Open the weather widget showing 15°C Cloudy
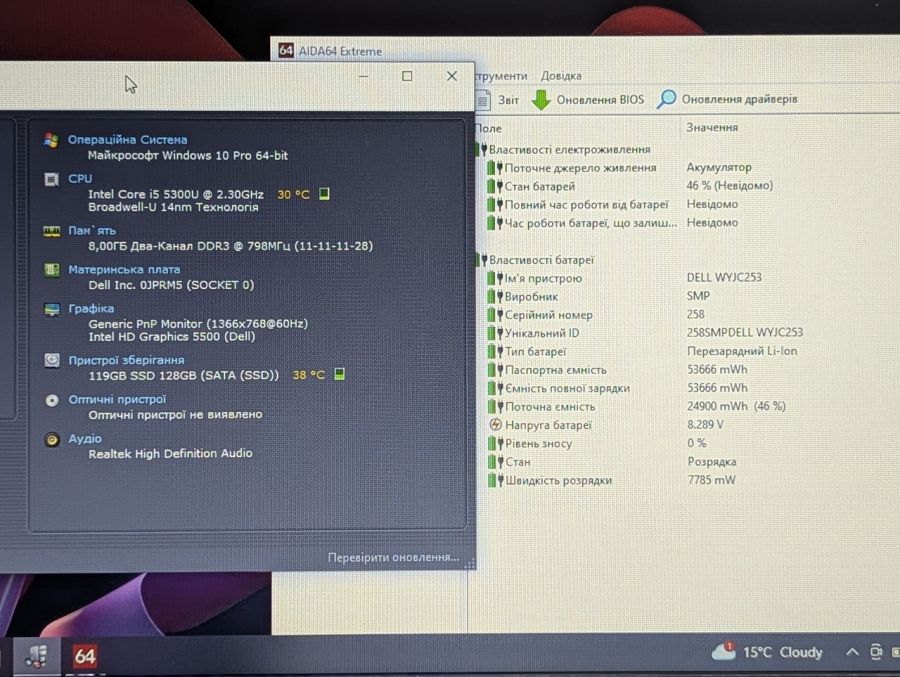This screenshot has width=900, height=677. point(767,652)
